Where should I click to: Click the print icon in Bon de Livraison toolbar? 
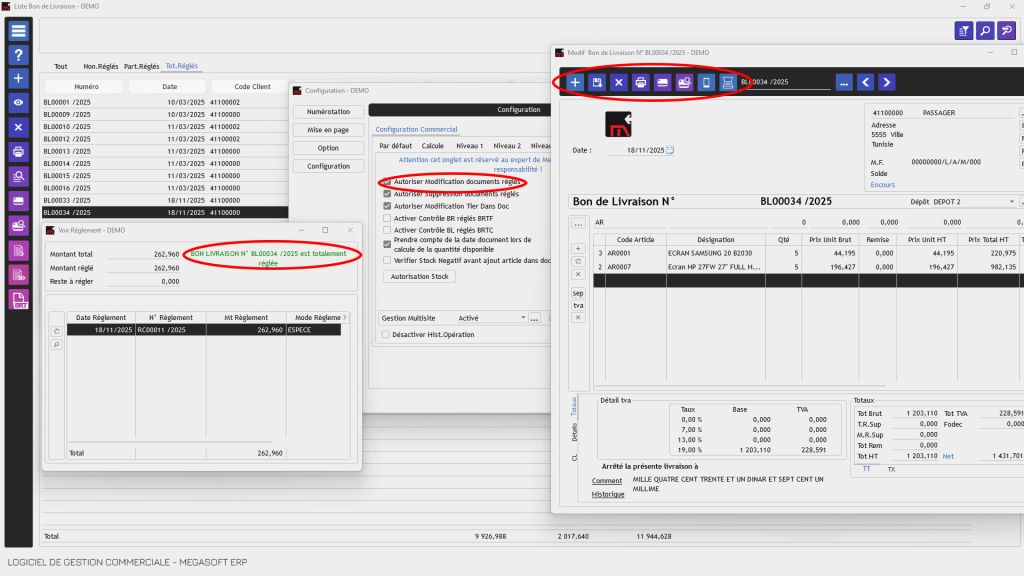pos(641,82)
